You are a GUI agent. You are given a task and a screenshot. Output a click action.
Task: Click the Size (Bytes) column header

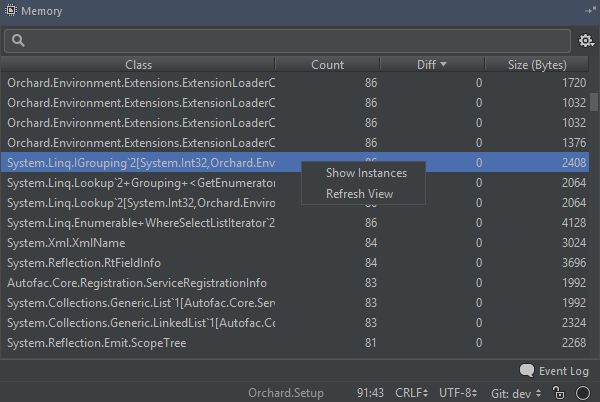click(536, 64)
